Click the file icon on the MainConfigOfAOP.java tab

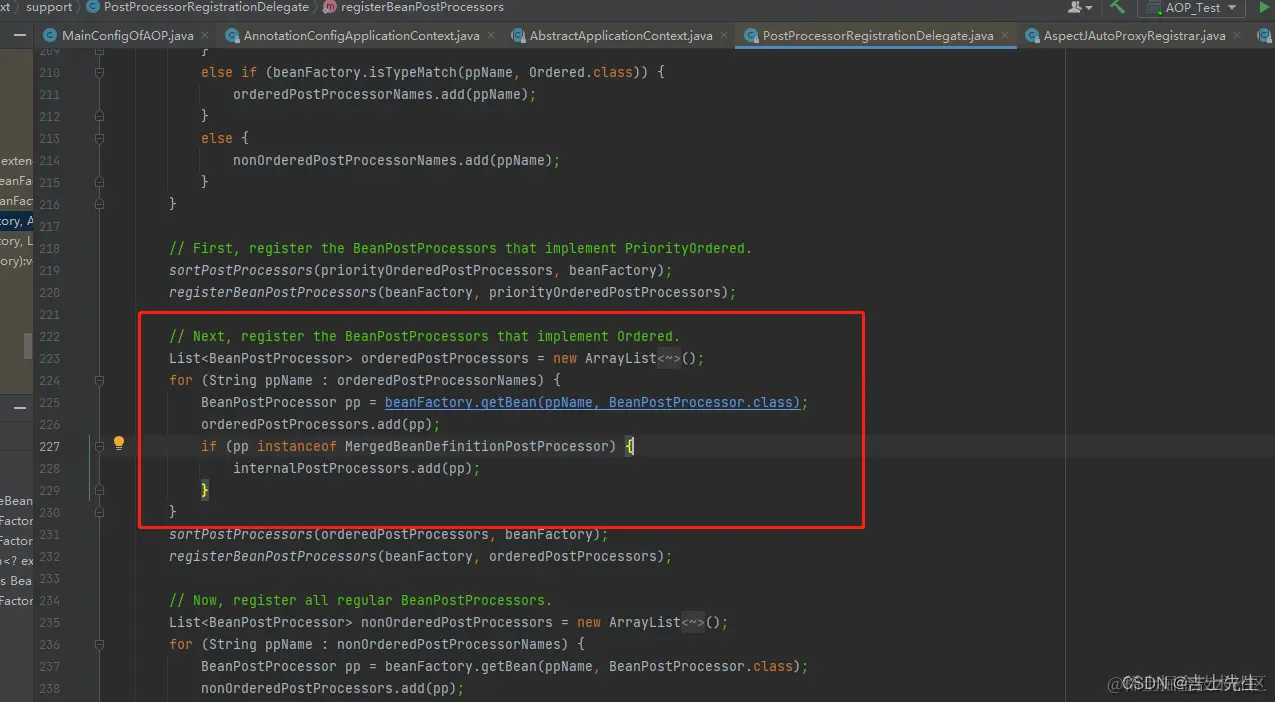pyautogui.click(x=50, y=35)
